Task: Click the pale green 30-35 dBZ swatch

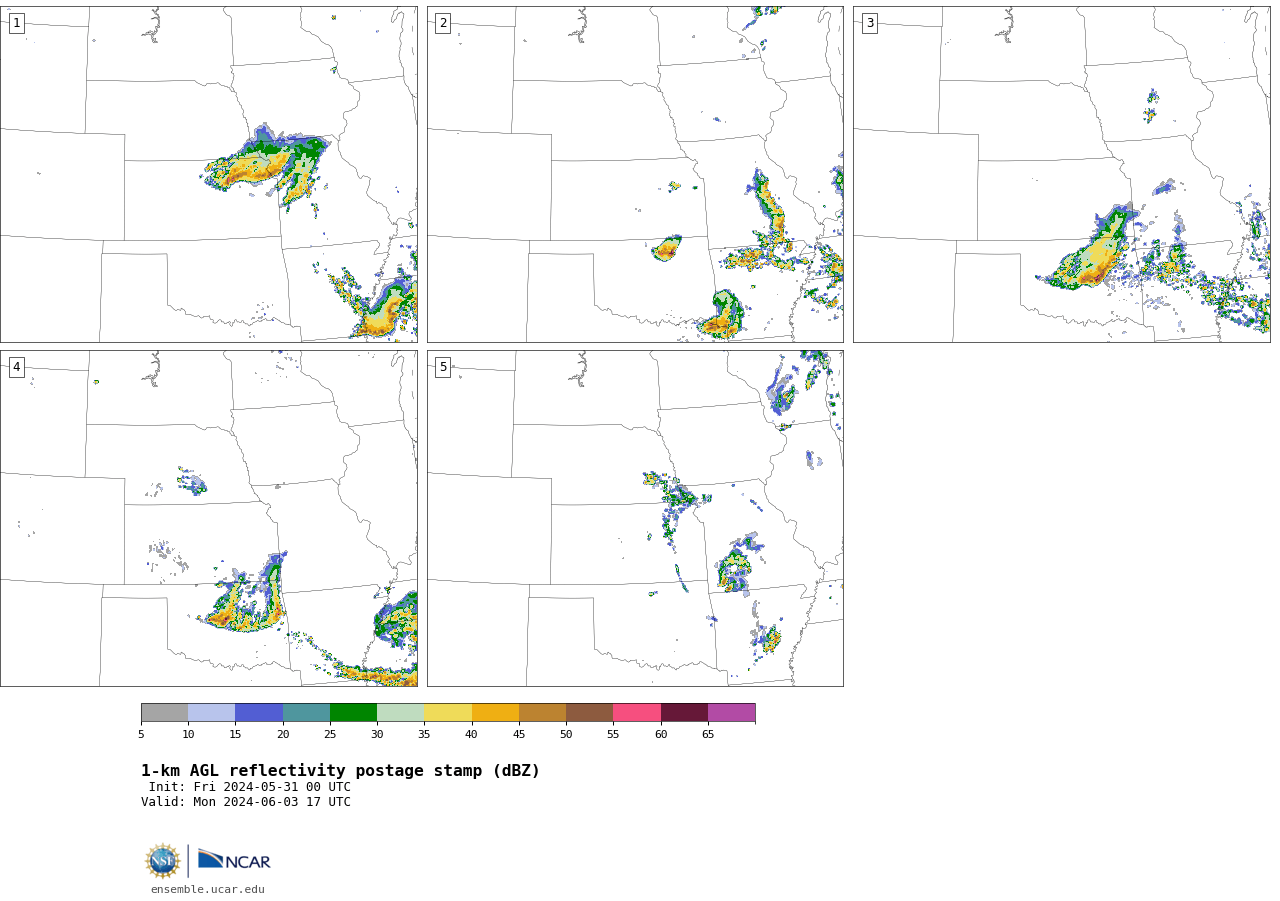Action: (401, 713)
